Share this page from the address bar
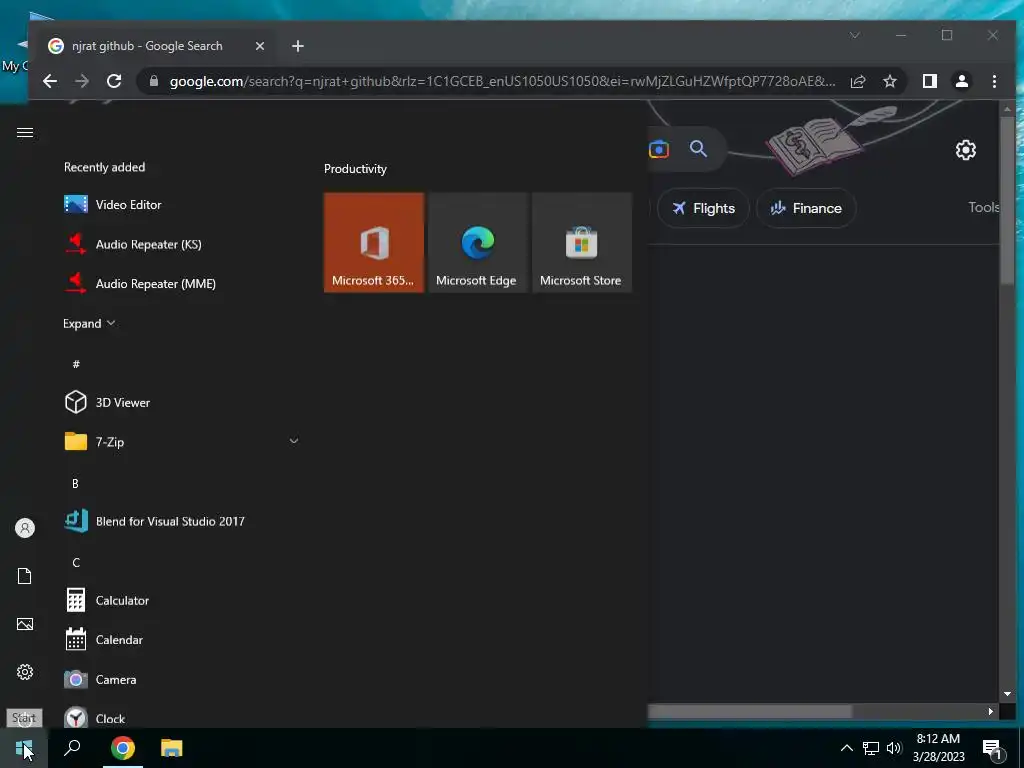This screenshot has width=1024, height=768. (x=857, y=81)
